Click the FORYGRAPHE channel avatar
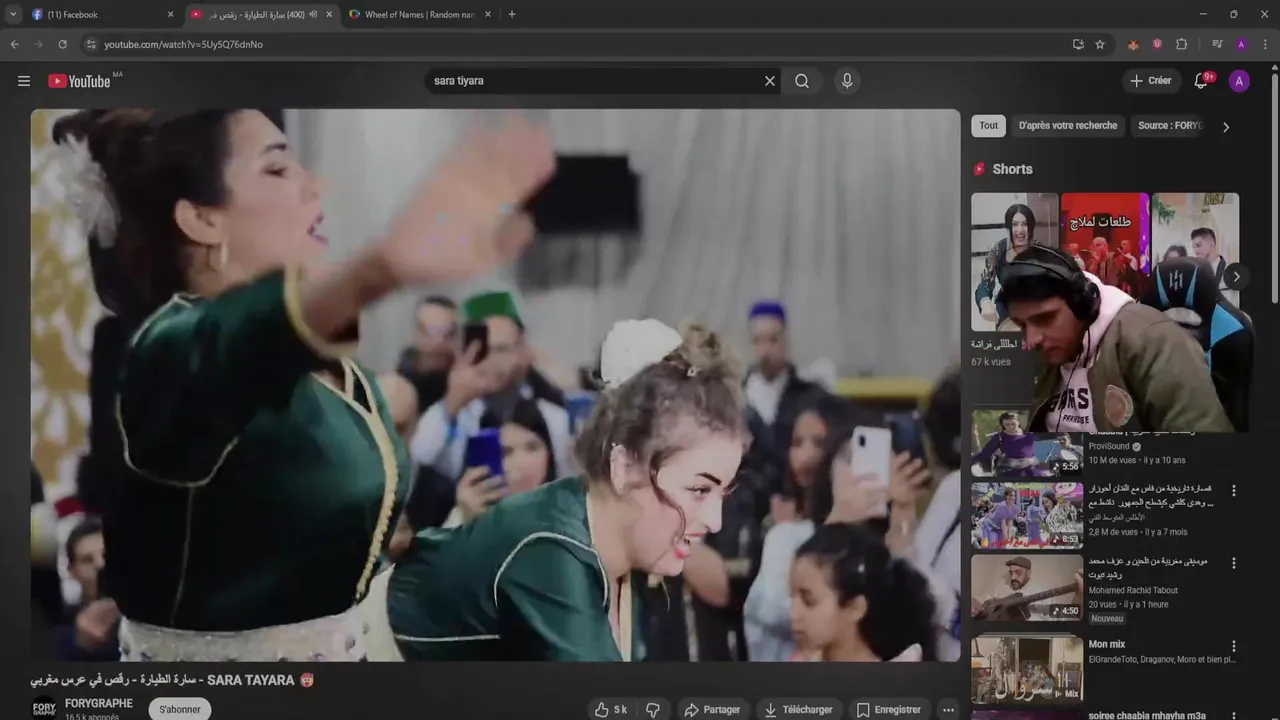Image resolution: width=1280 pixels, height=720 pixels. coord(44,708)
